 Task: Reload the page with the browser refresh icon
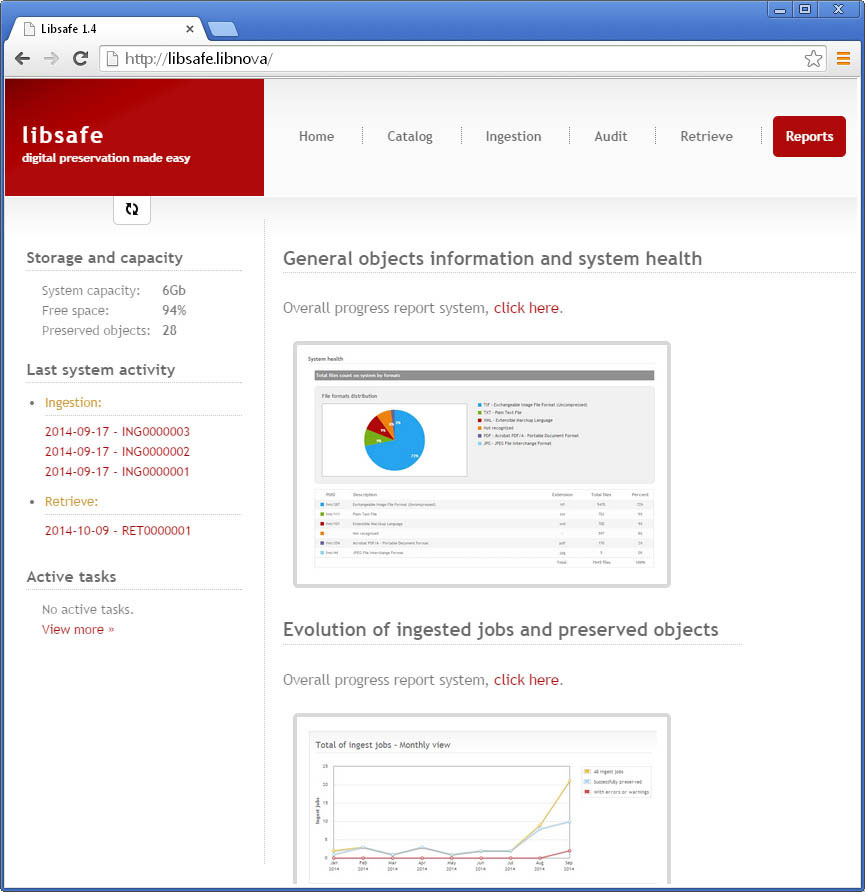tap(81, 58)
